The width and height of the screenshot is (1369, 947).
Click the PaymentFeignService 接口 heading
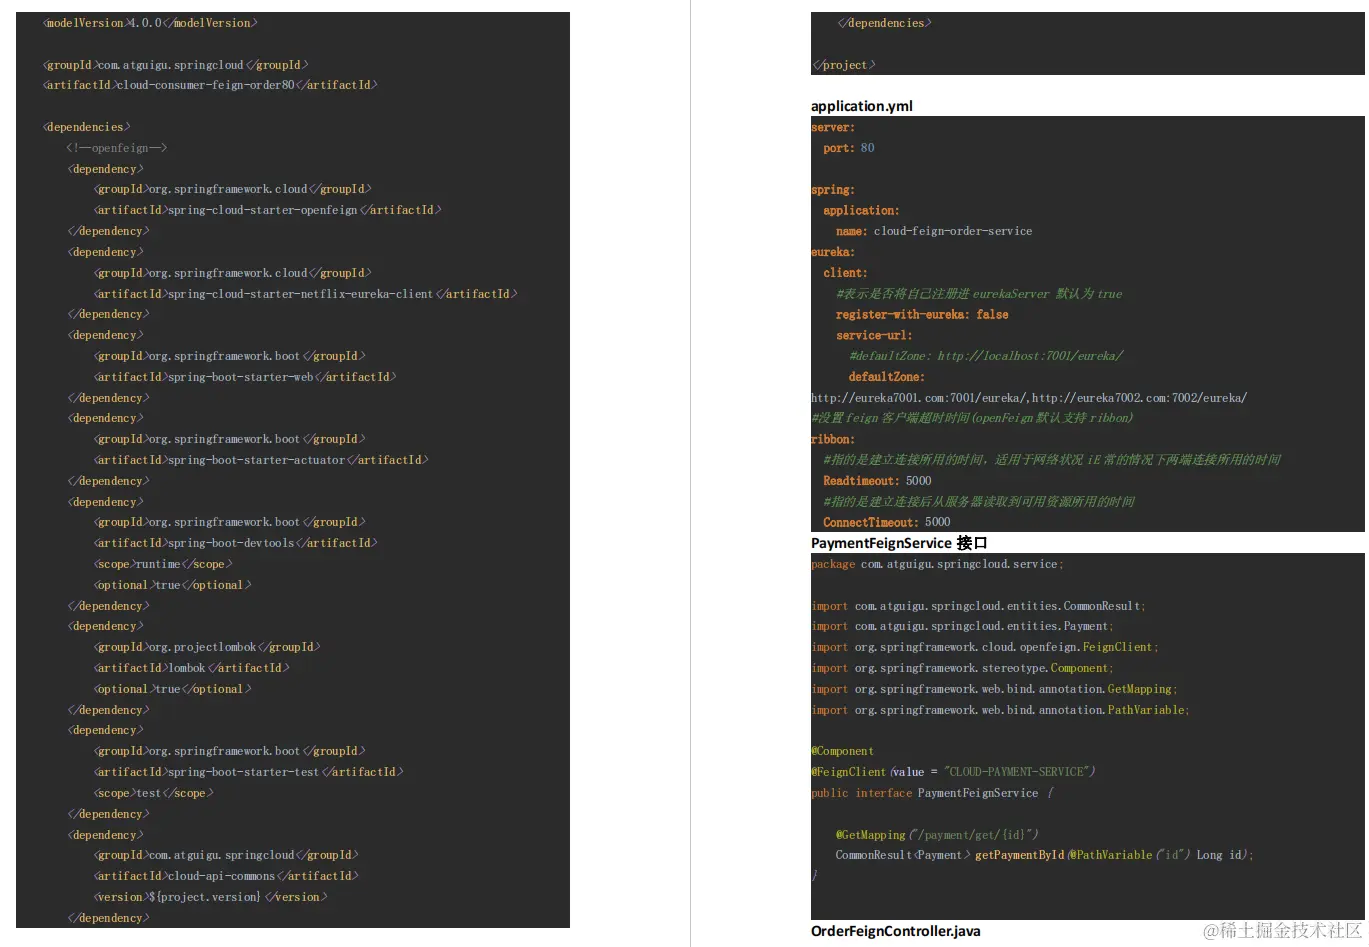[899, 543]
